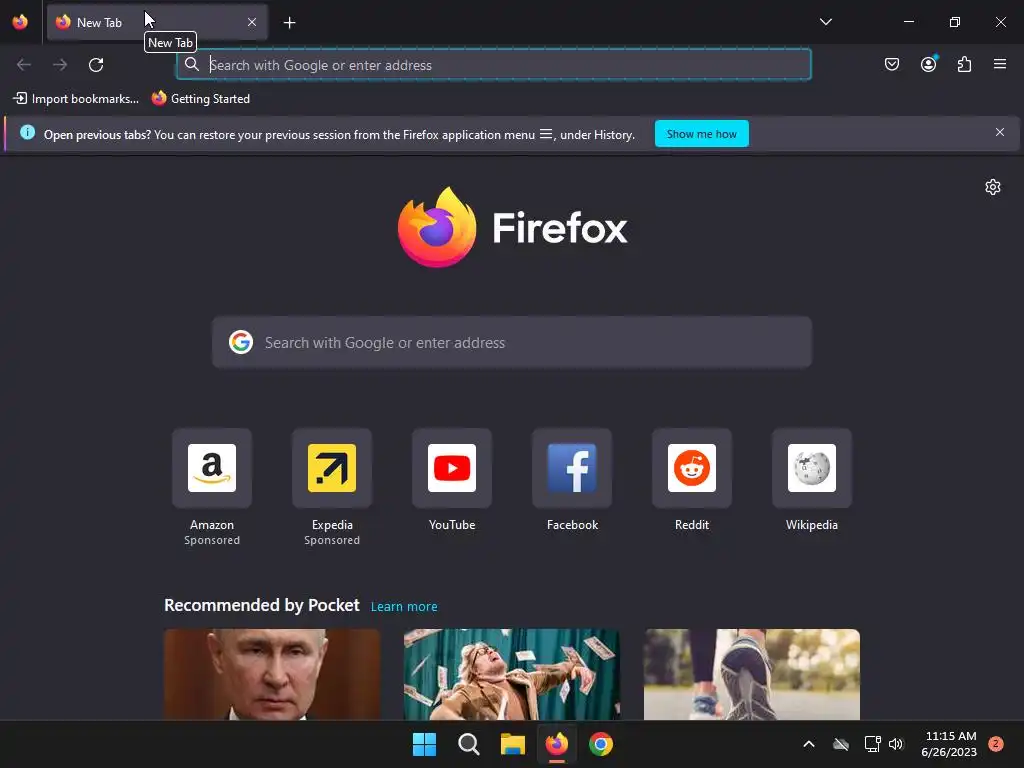Open the notification badge showing 2
Screen dimensions: 1024x768
point(995,744)
